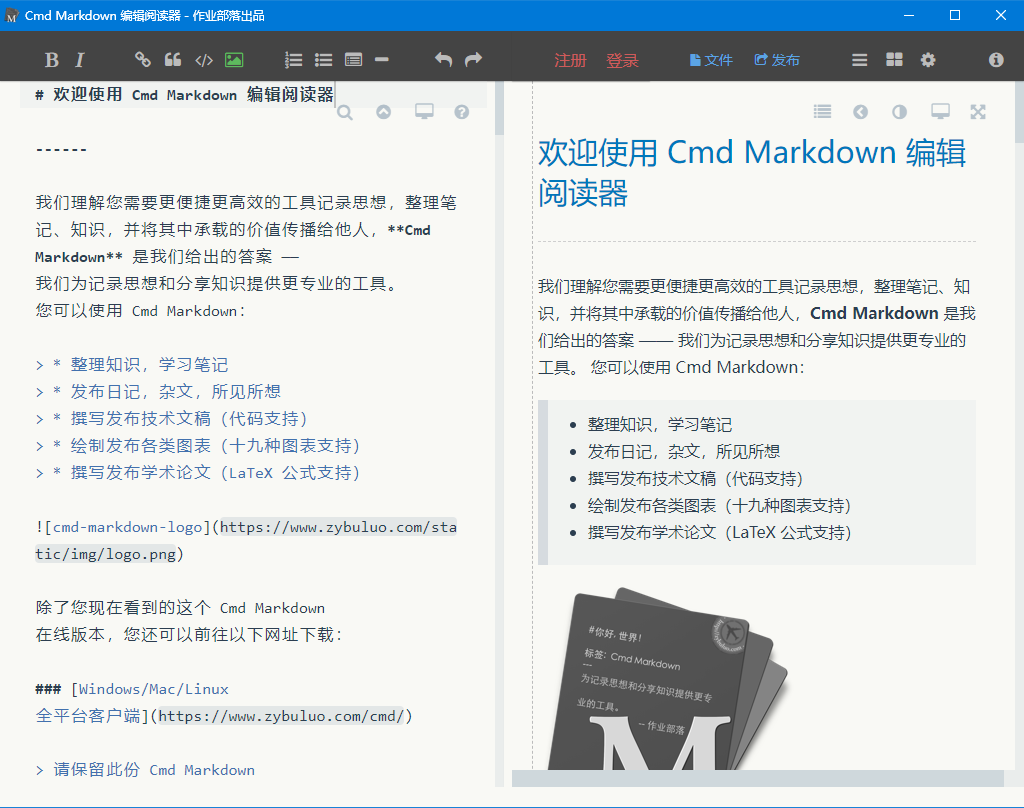Screen dimensions: 1024x808
Task: Click the red 登录 login link
Action: [x=622, y=61]
